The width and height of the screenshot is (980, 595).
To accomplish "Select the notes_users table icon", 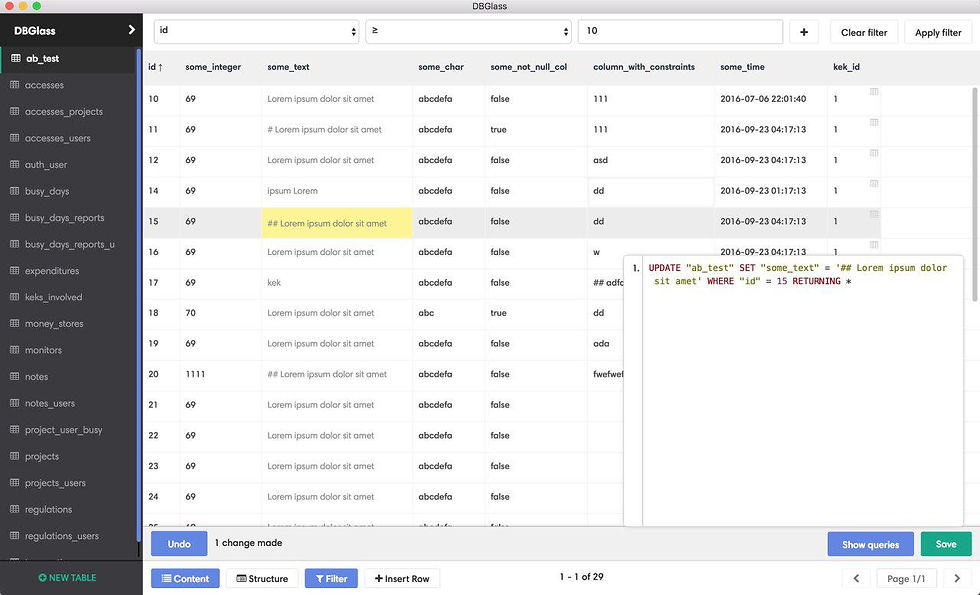I will pyautogui.click(x=14, y=403).
